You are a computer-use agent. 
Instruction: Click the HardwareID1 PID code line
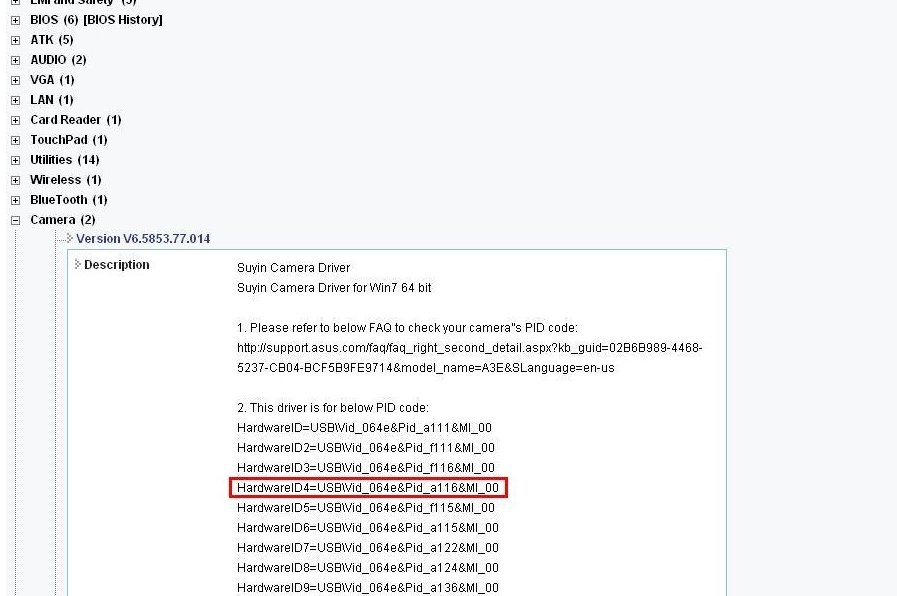click(365, 428)
